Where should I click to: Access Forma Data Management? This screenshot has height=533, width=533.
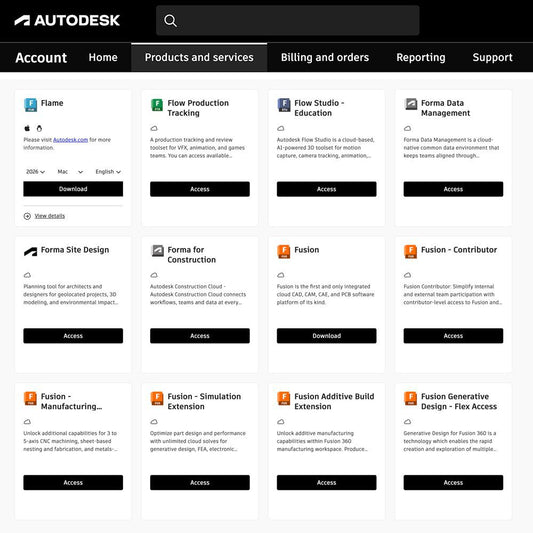453,189
